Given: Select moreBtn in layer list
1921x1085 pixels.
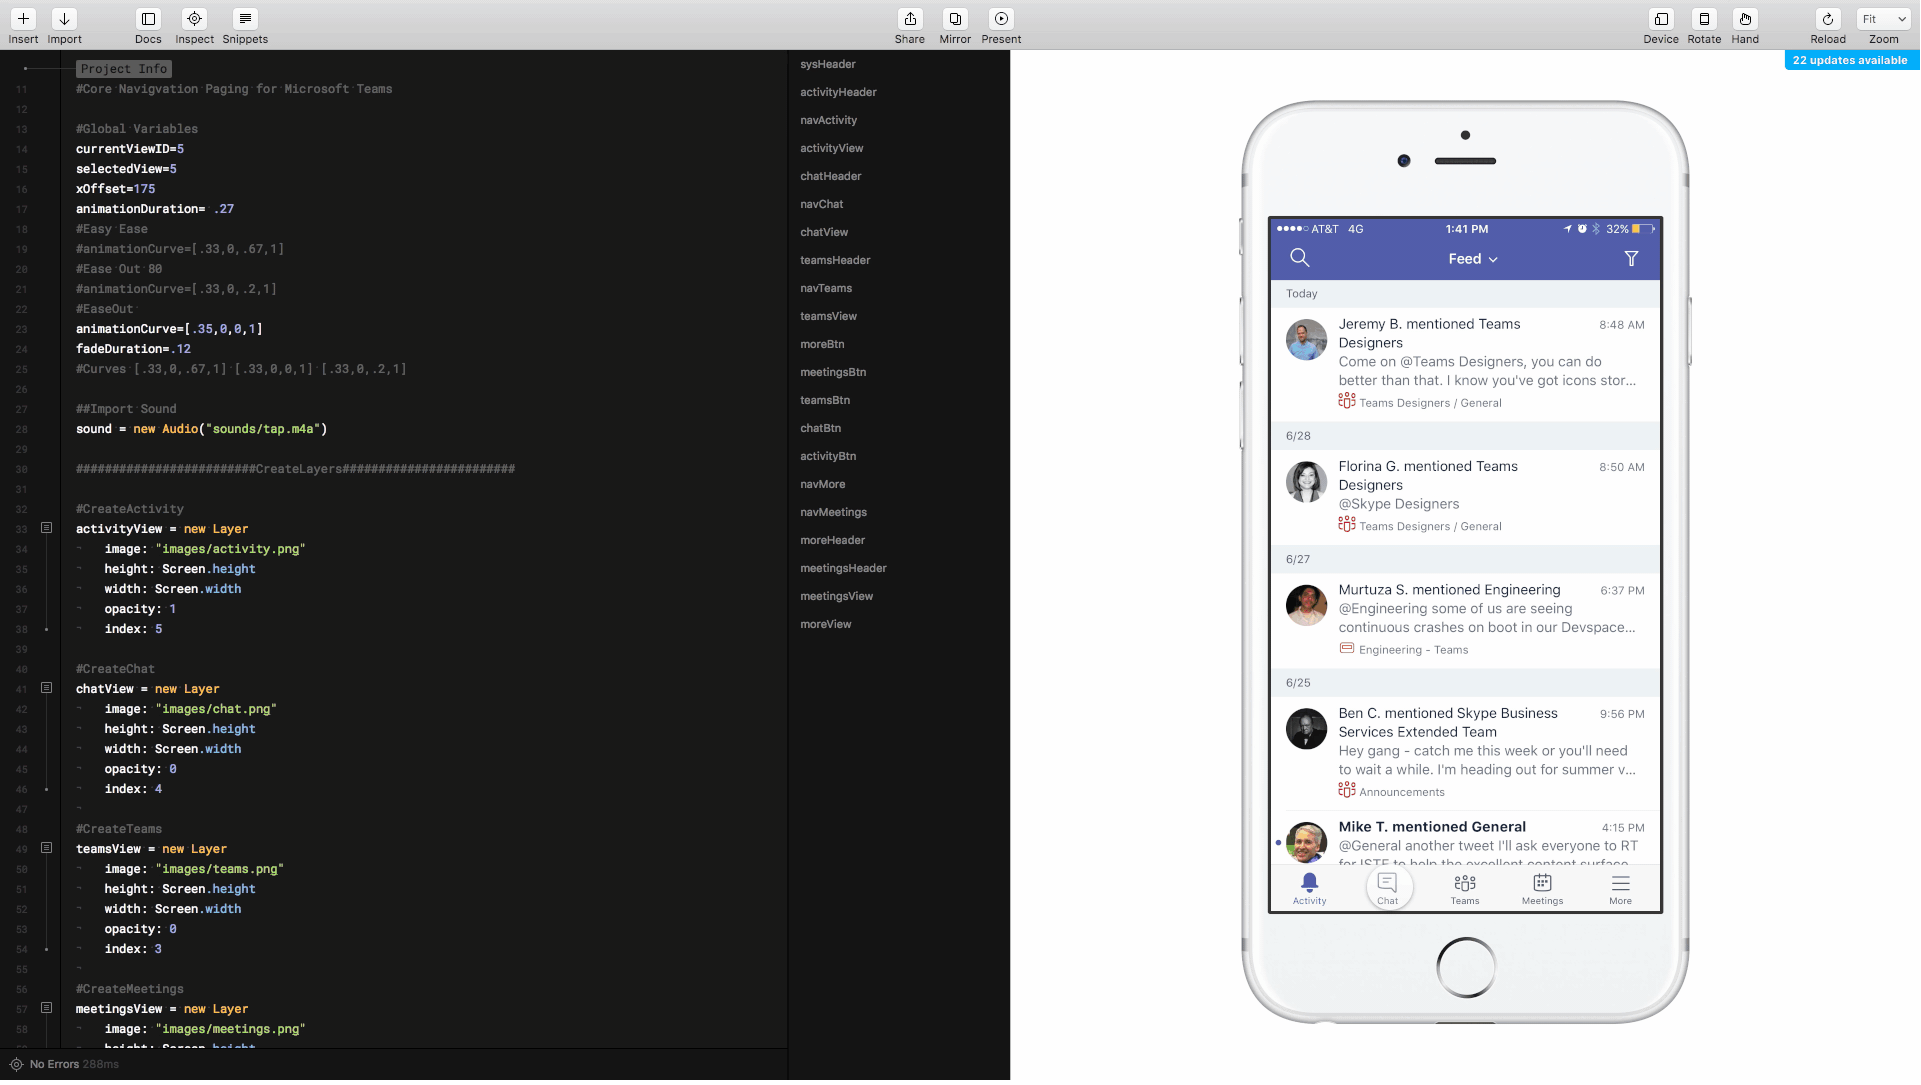Looking at the screenshot, I should pyautogui.click(x=822, y=344).
